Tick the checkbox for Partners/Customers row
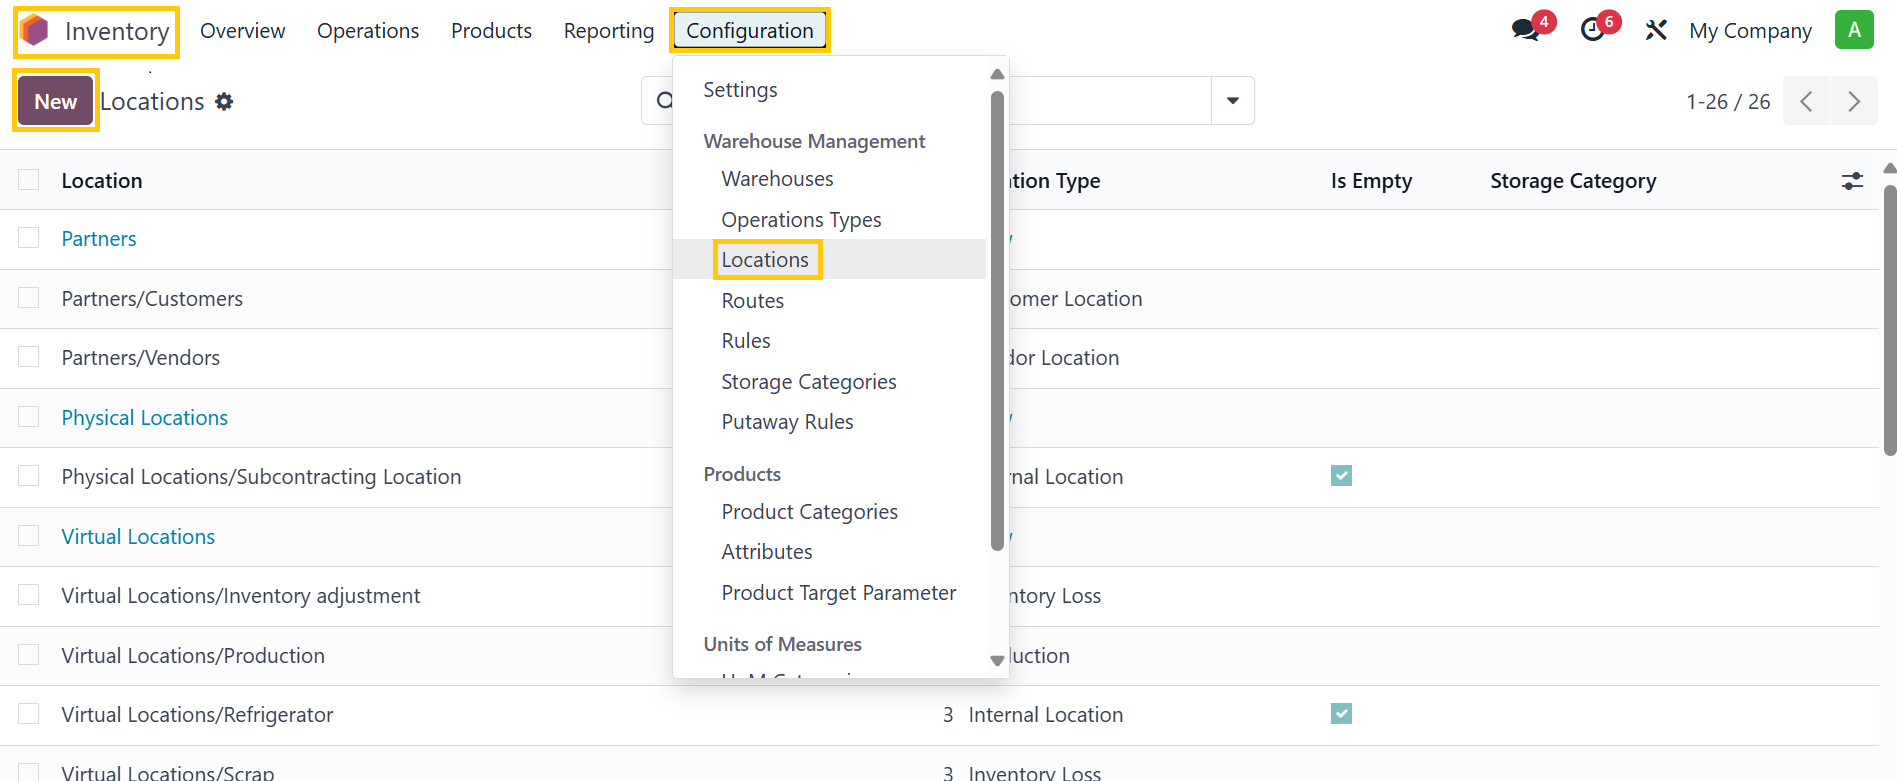This screenshot has height=781, width=1897. (x=29, y=298)
